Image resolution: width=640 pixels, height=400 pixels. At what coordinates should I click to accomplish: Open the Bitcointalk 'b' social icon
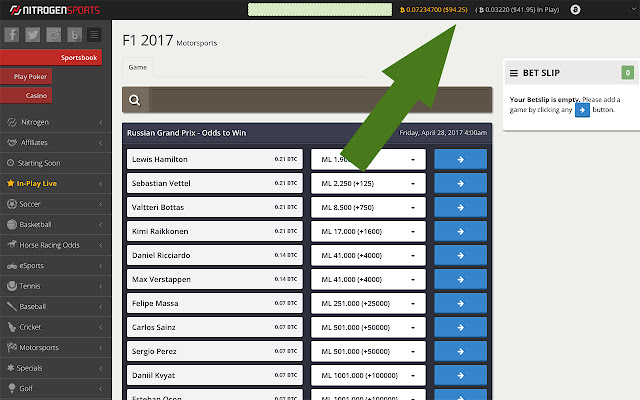click(74, 35)
